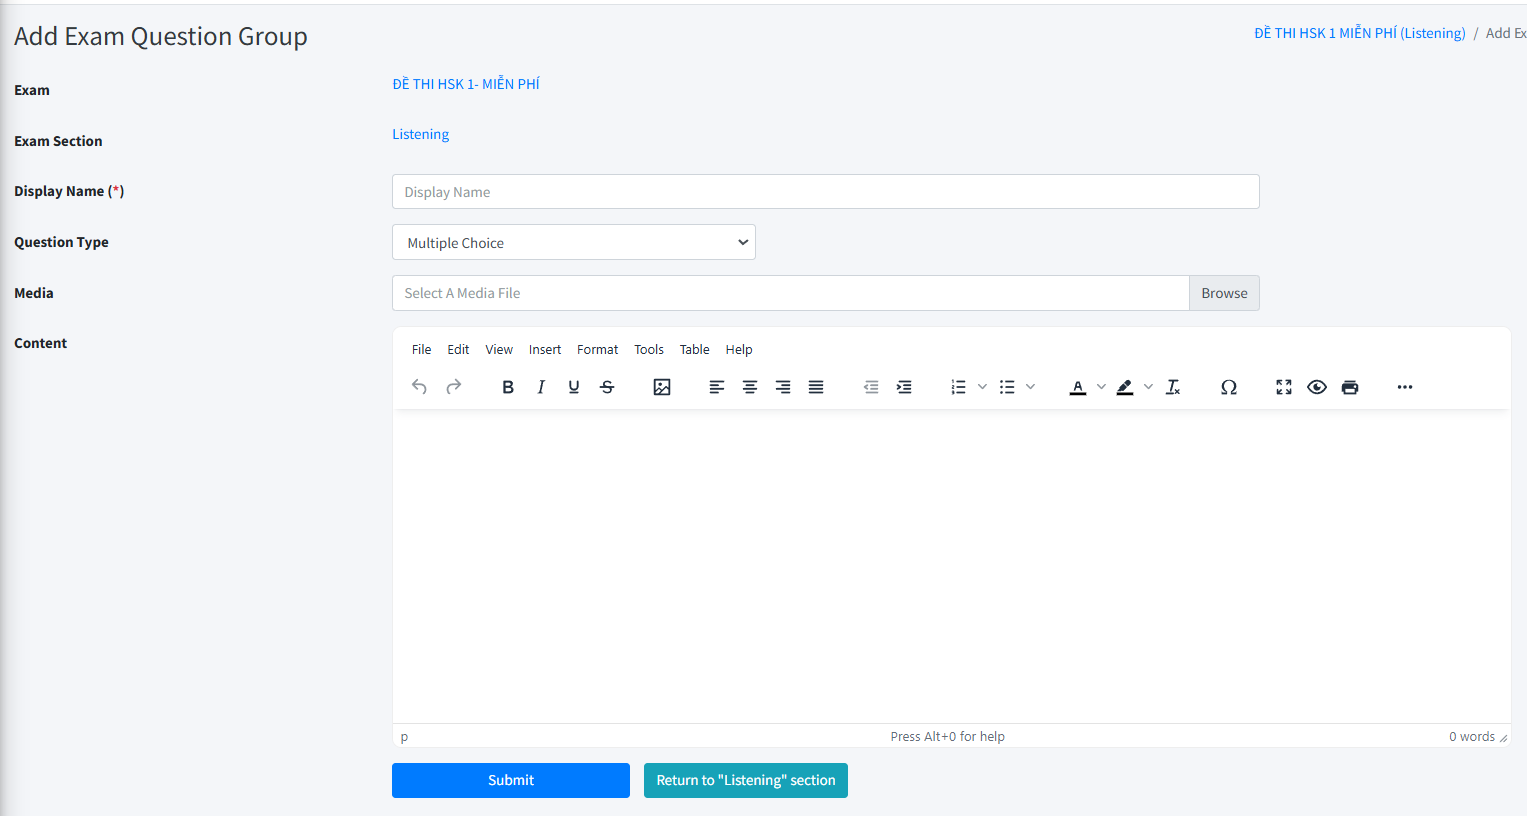
Task: Expand the numbered list style options
Action: tap(982, 387)
